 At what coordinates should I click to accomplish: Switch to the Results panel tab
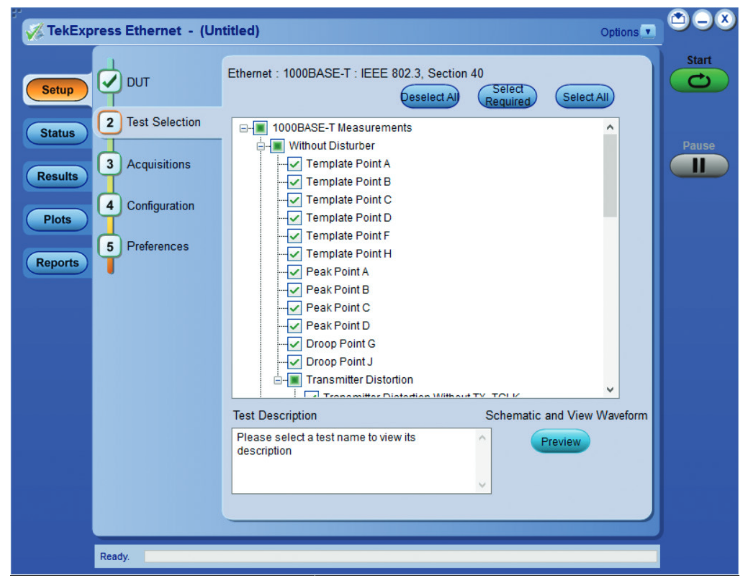(x=57, y=177)
